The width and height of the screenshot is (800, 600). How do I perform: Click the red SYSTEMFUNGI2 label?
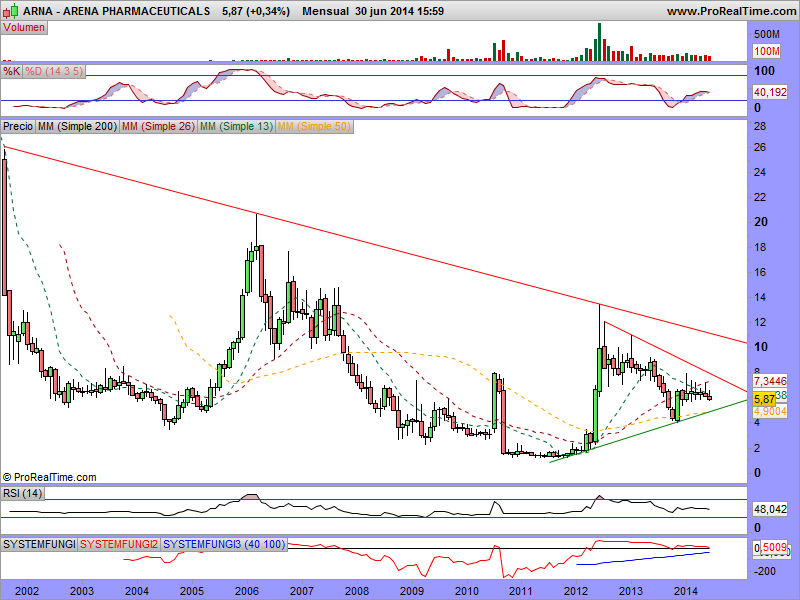pos(119,544)
